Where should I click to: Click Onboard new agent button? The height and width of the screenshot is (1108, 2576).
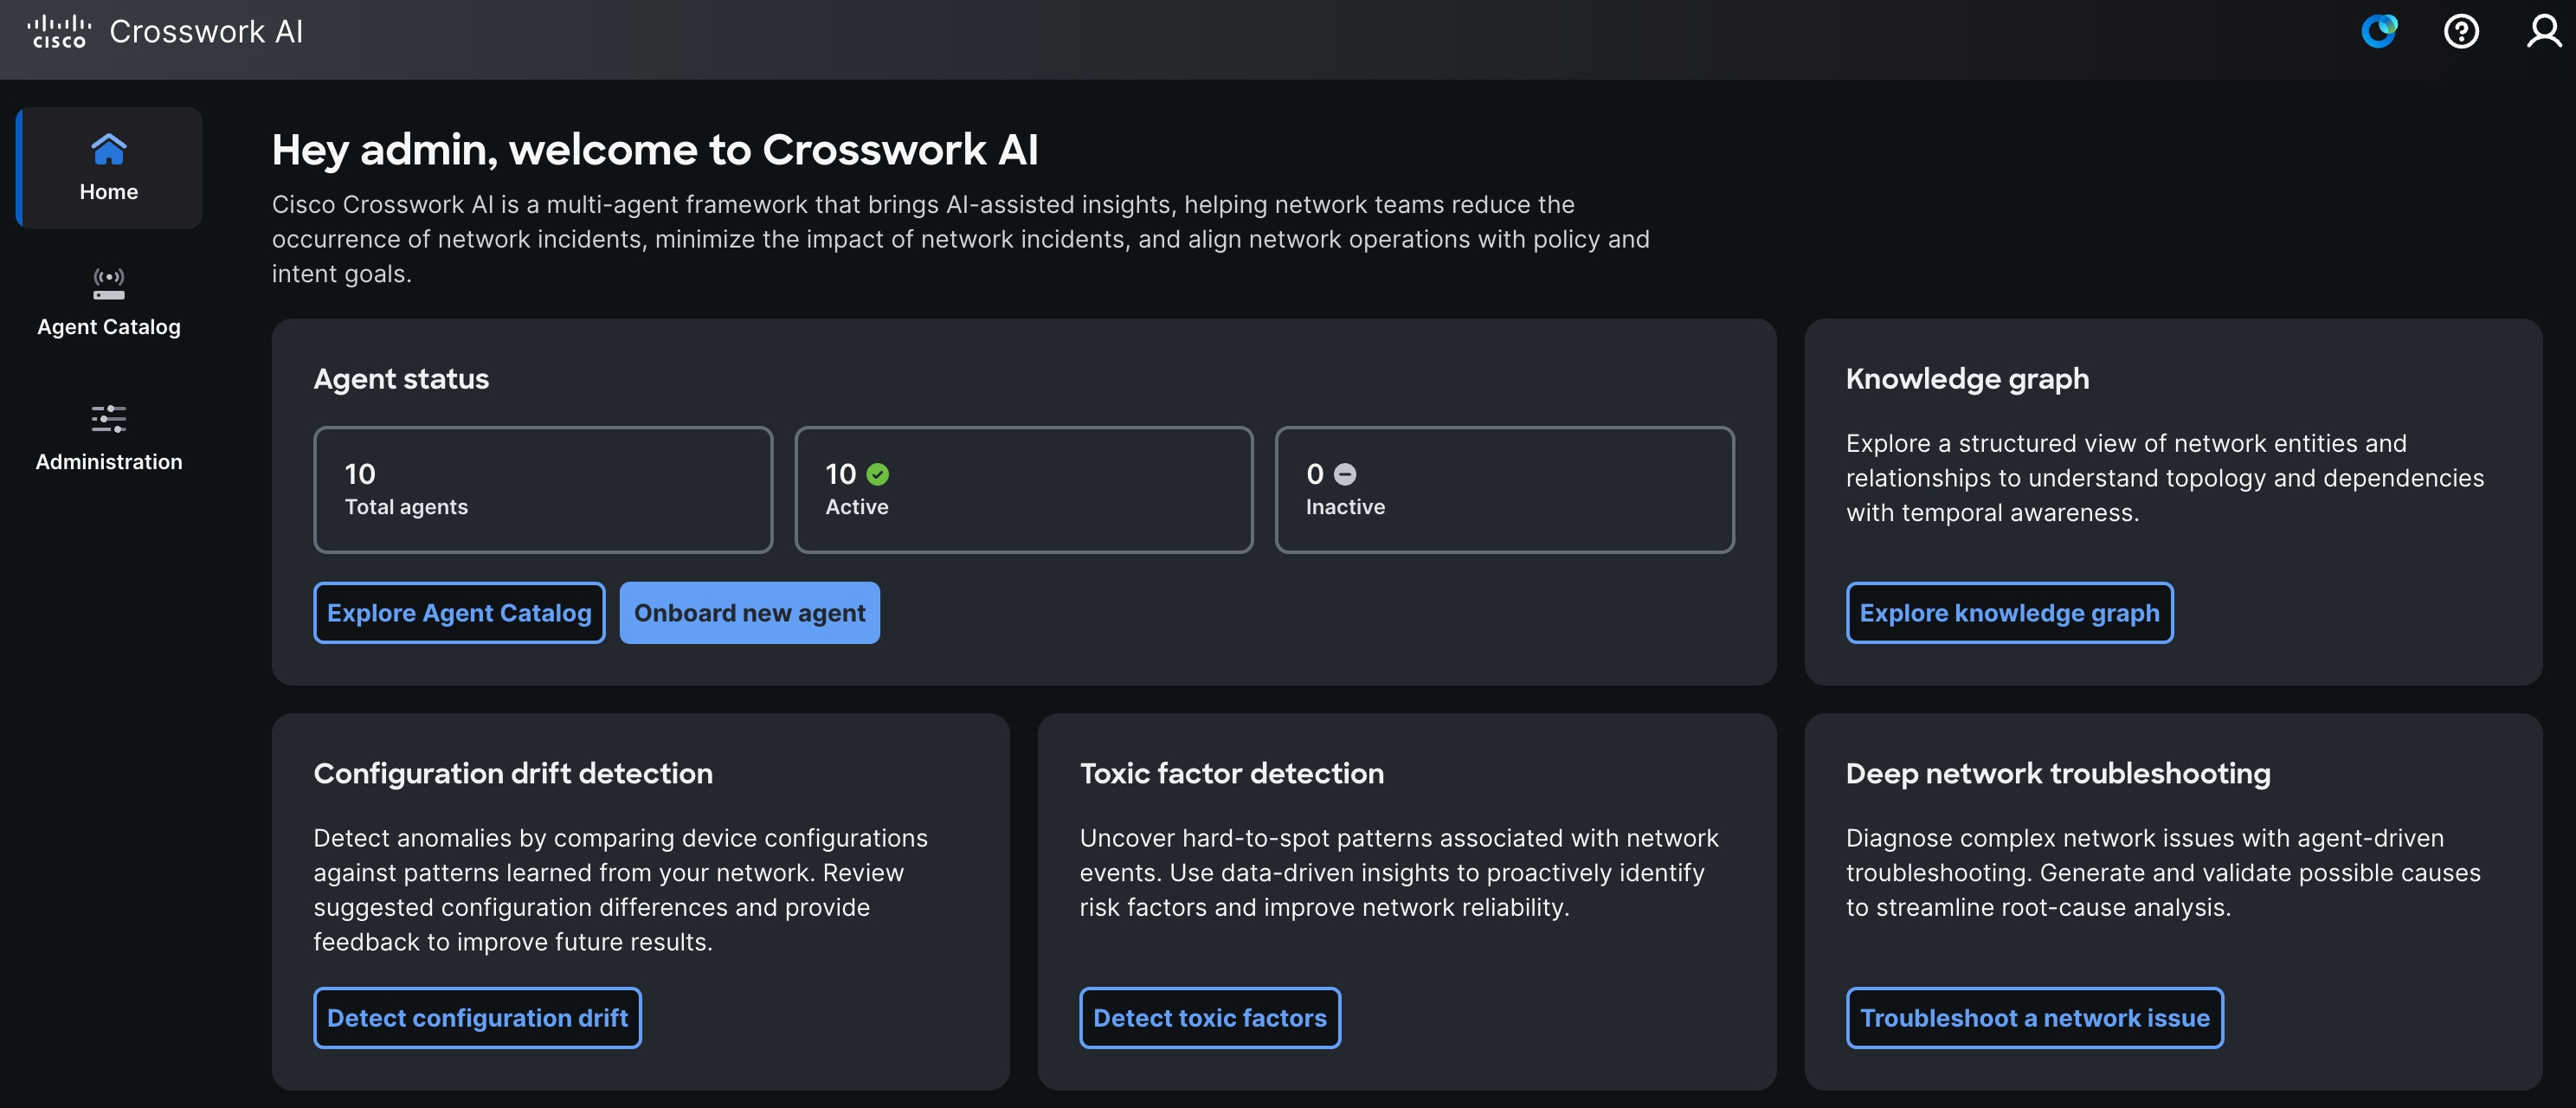point(750,613)
